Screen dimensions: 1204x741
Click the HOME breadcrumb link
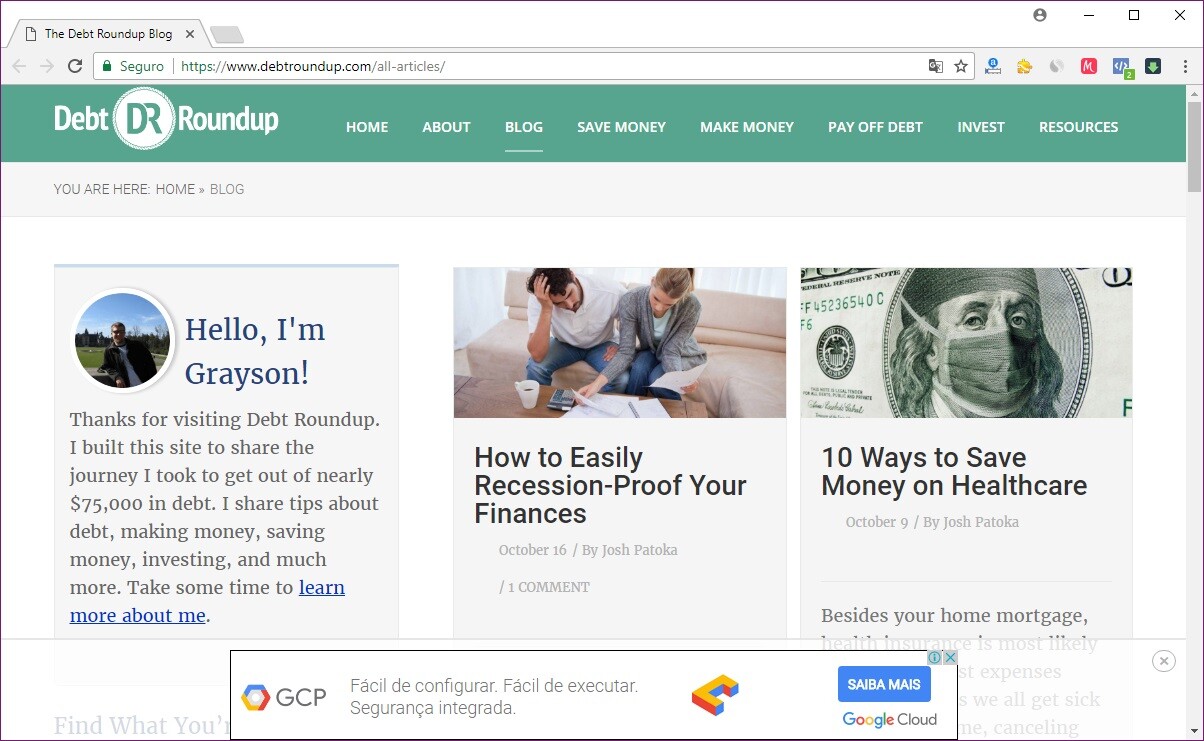pos(175,189)
